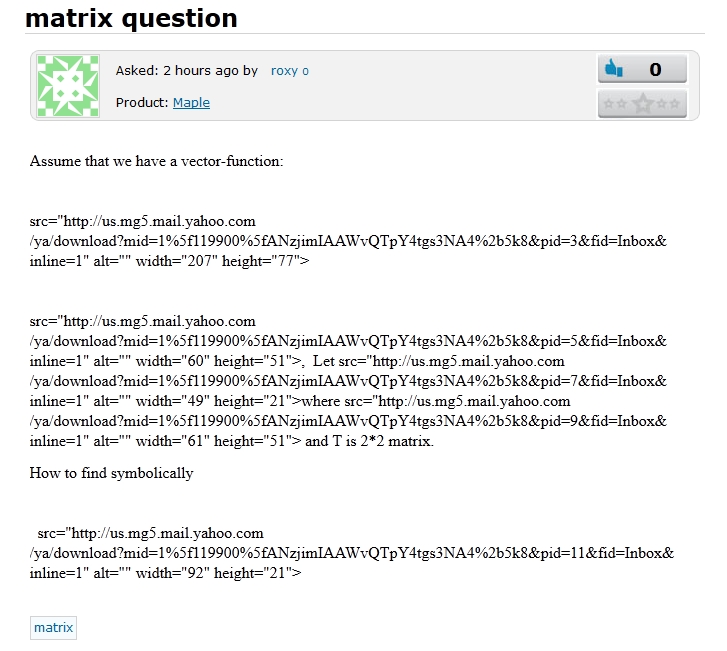Click the large middle favorite star
Screen dimensions: 727x651
point(642,103)
